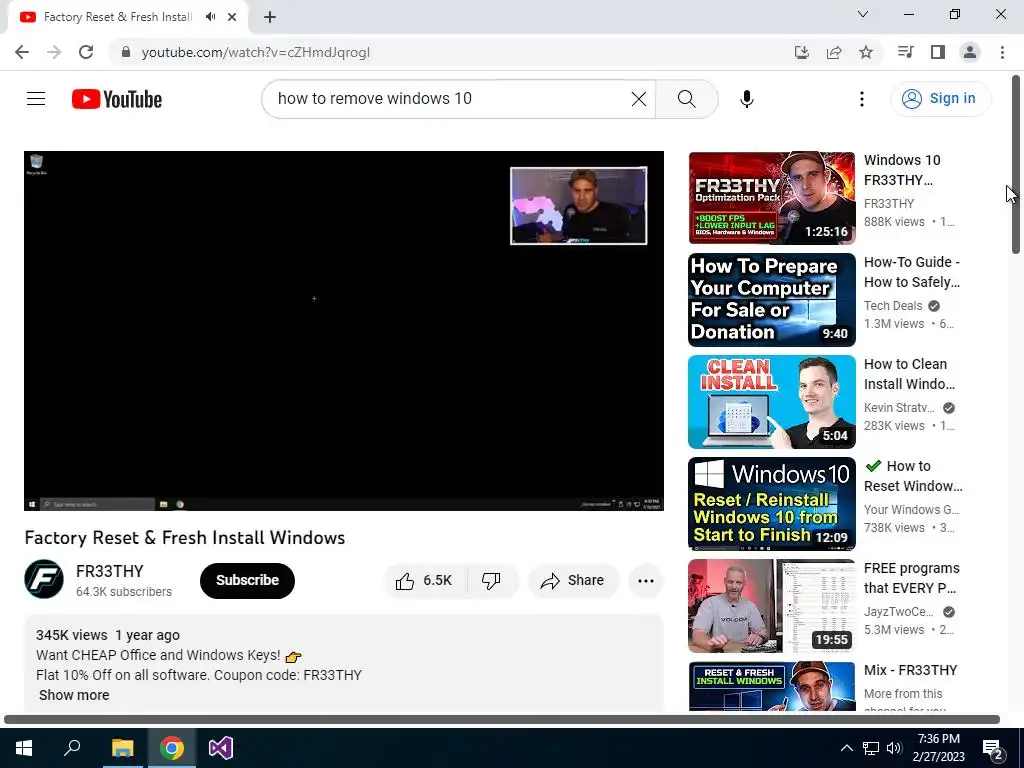
Task: Open Windows Start menu
Action: click(x=24, y=748)
